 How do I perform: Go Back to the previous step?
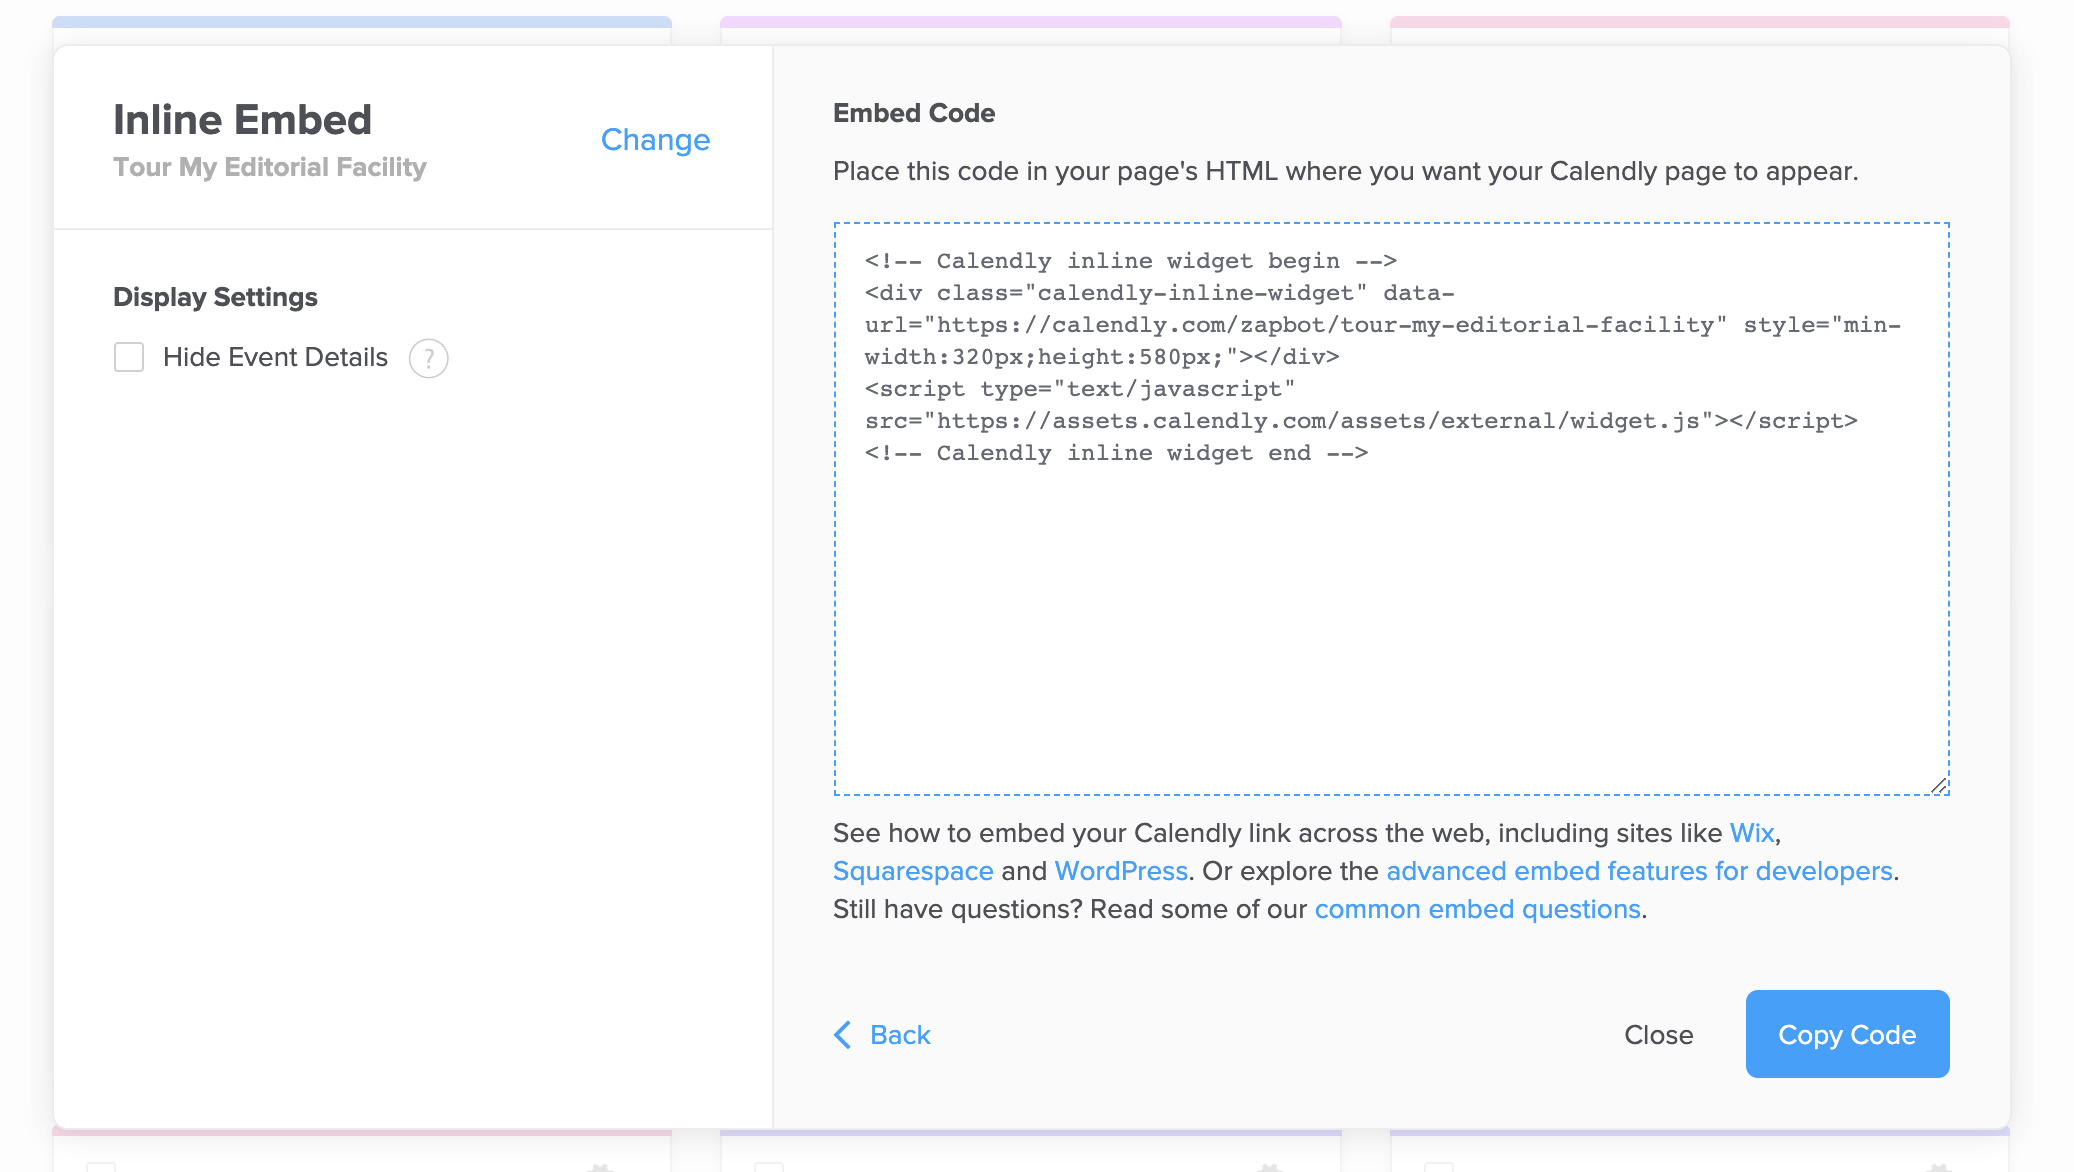(899, 1035)
